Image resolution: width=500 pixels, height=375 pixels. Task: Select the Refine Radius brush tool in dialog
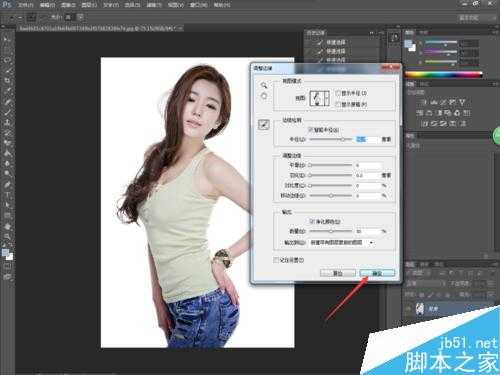(264, 125)
